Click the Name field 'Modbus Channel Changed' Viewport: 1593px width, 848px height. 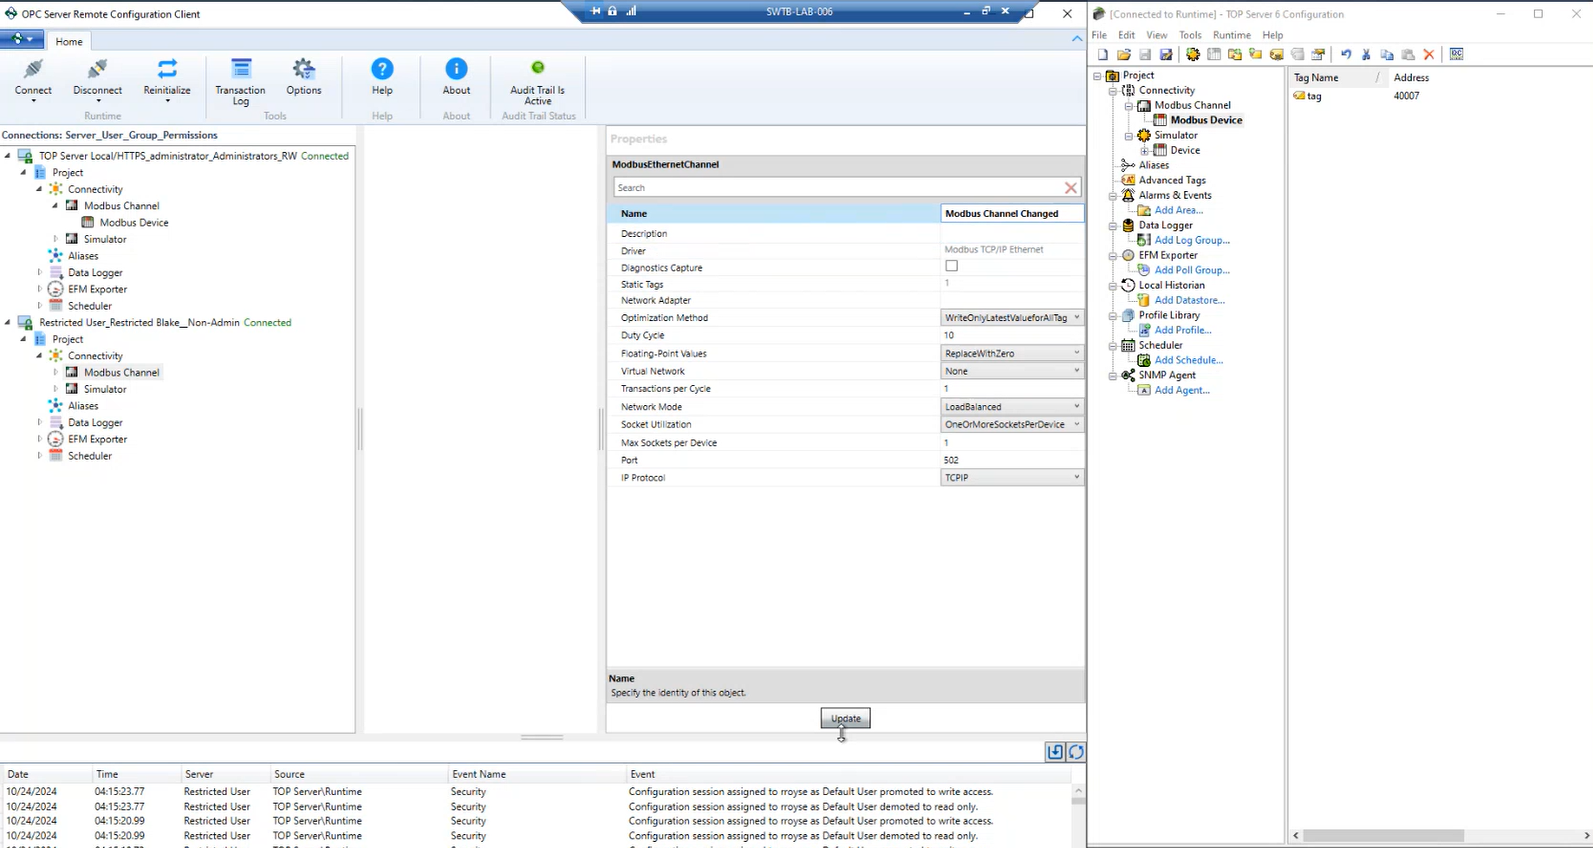point(1012,213)
